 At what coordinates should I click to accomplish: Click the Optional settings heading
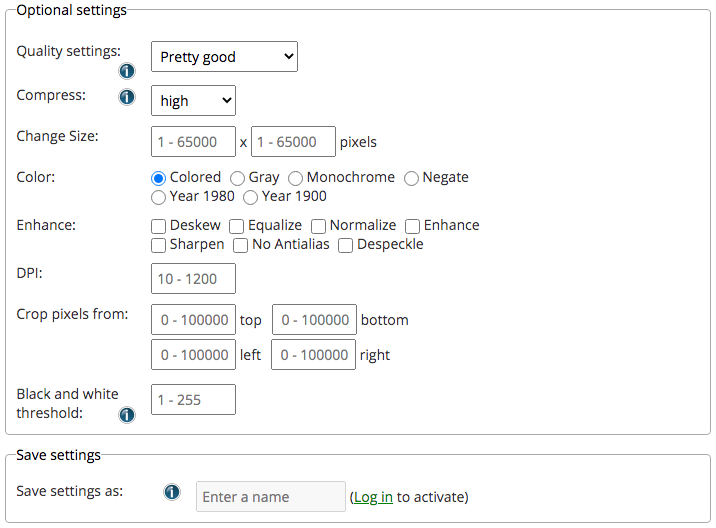(71, 10)
